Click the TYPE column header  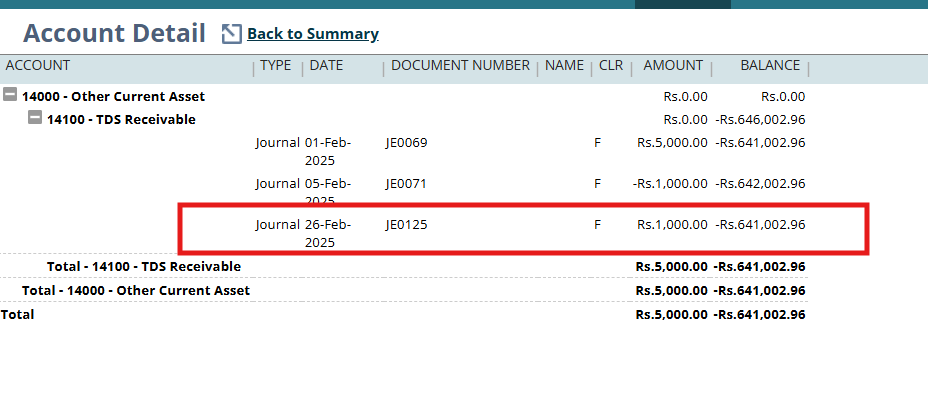[x=276, y=66]
